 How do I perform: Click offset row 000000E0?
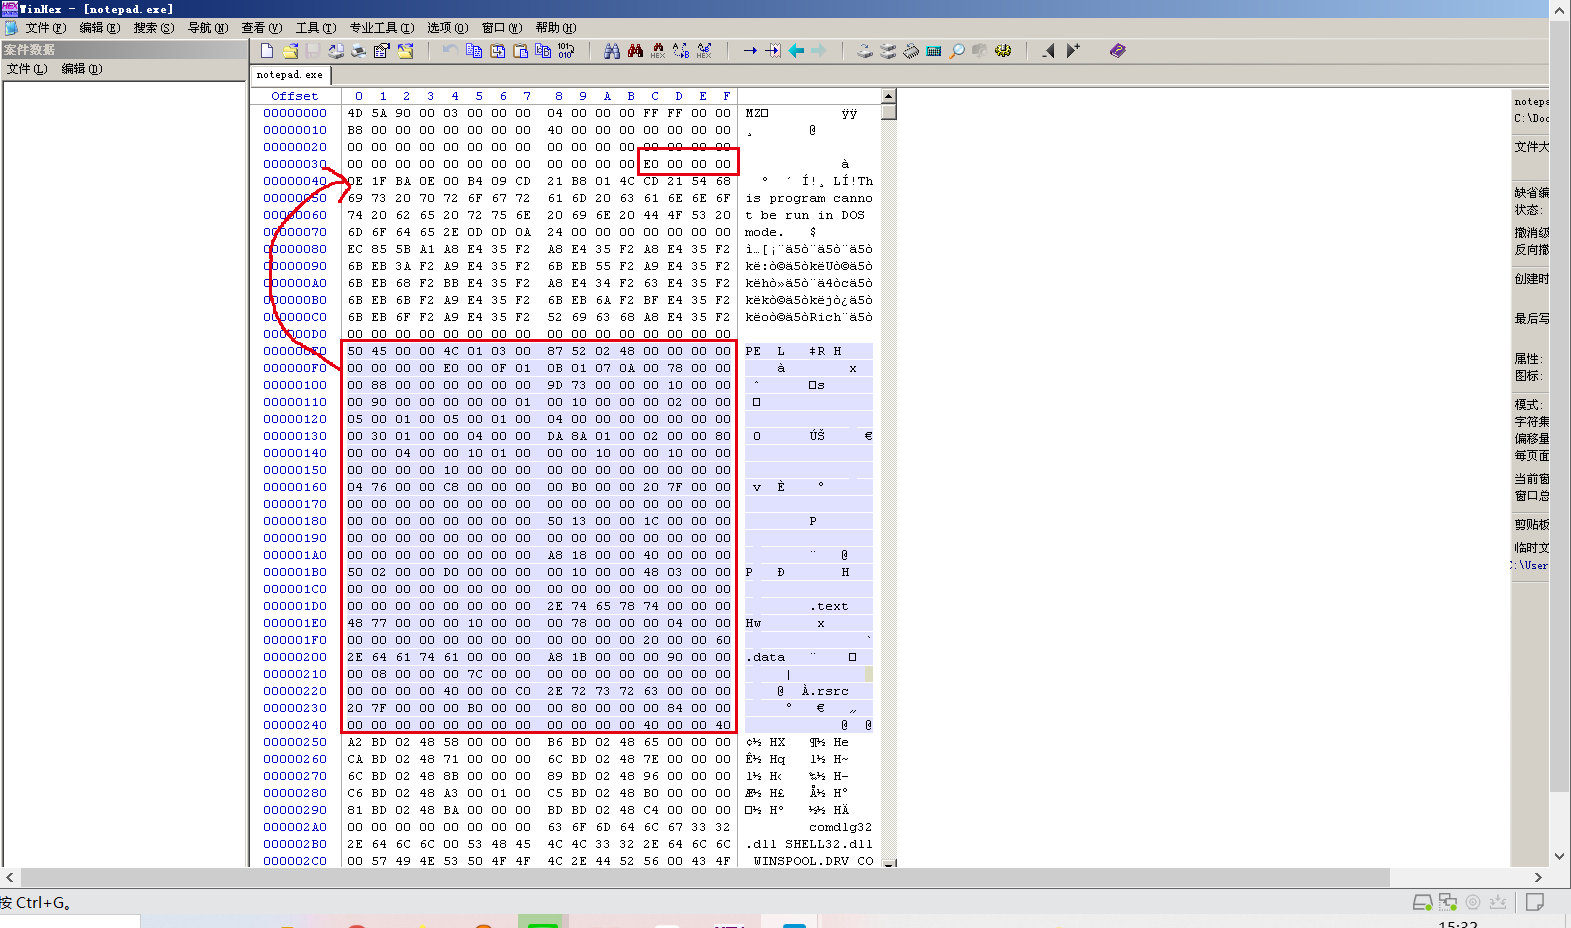(x=295, y=351)
